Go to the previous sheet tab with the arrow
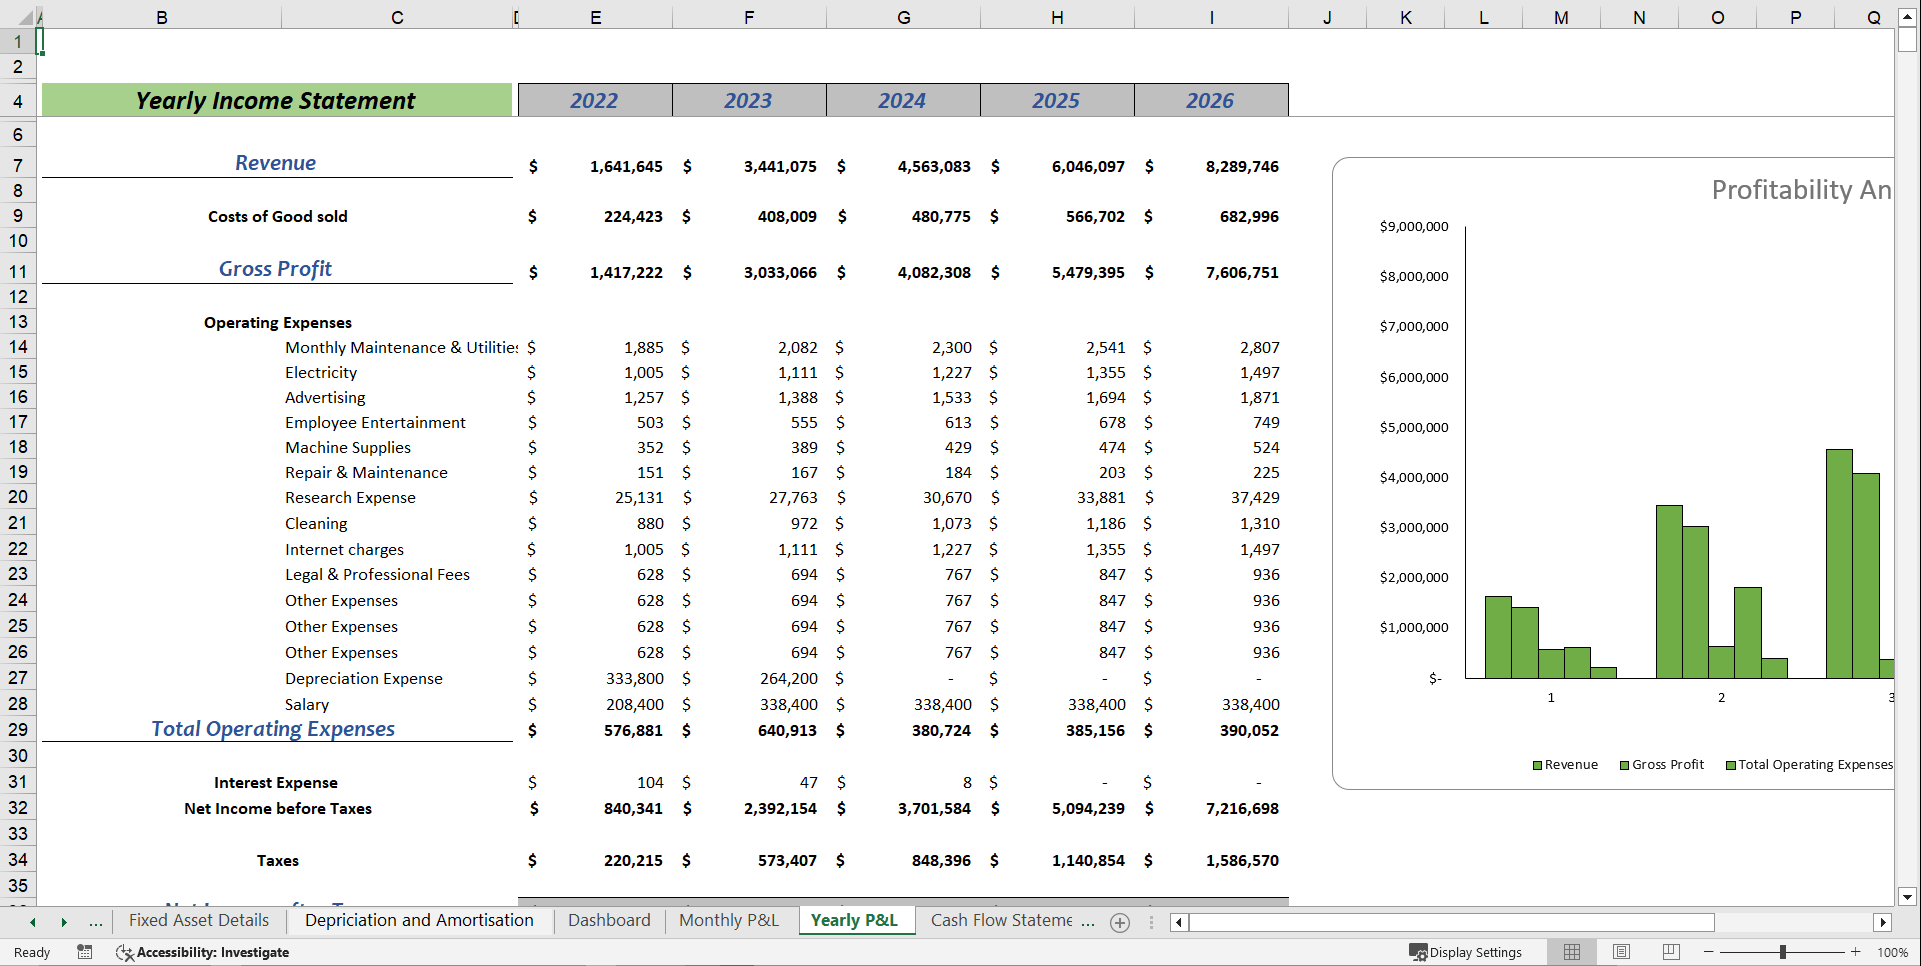The width and height of the screenshot is (1921, 966). (33, 922)
